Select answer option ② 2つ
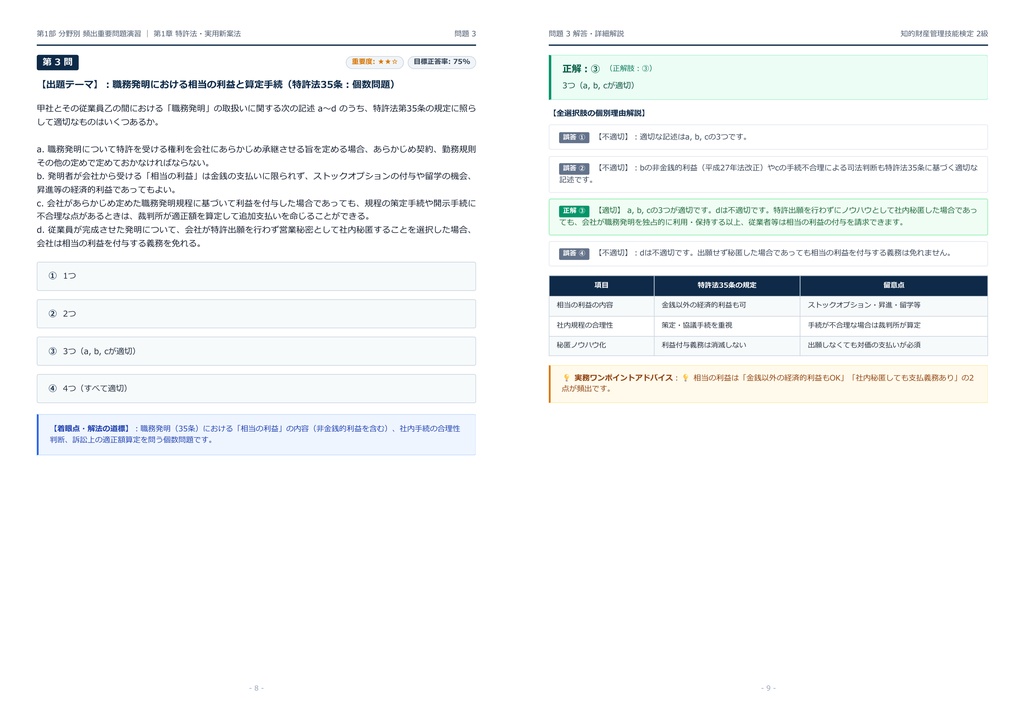 (x=256, y=313)
